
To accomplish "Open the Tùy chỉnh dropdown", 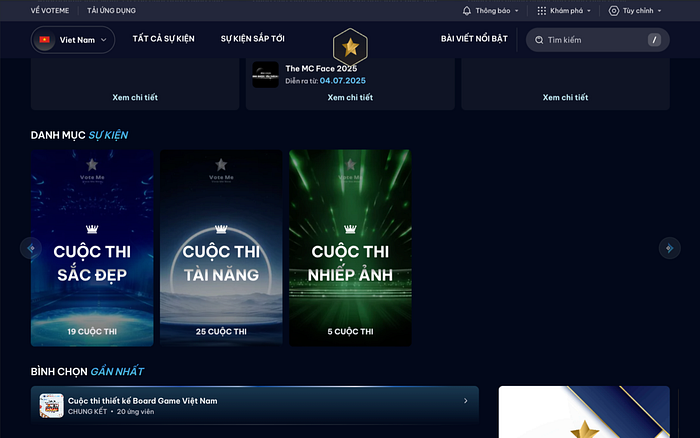I will [x=635, y=11].
